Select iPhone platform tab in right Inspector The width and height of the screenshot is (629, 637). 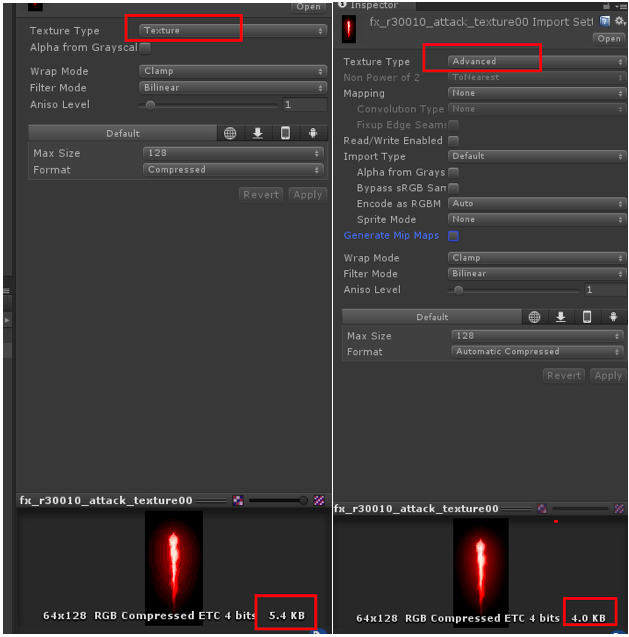click(587, 317)
